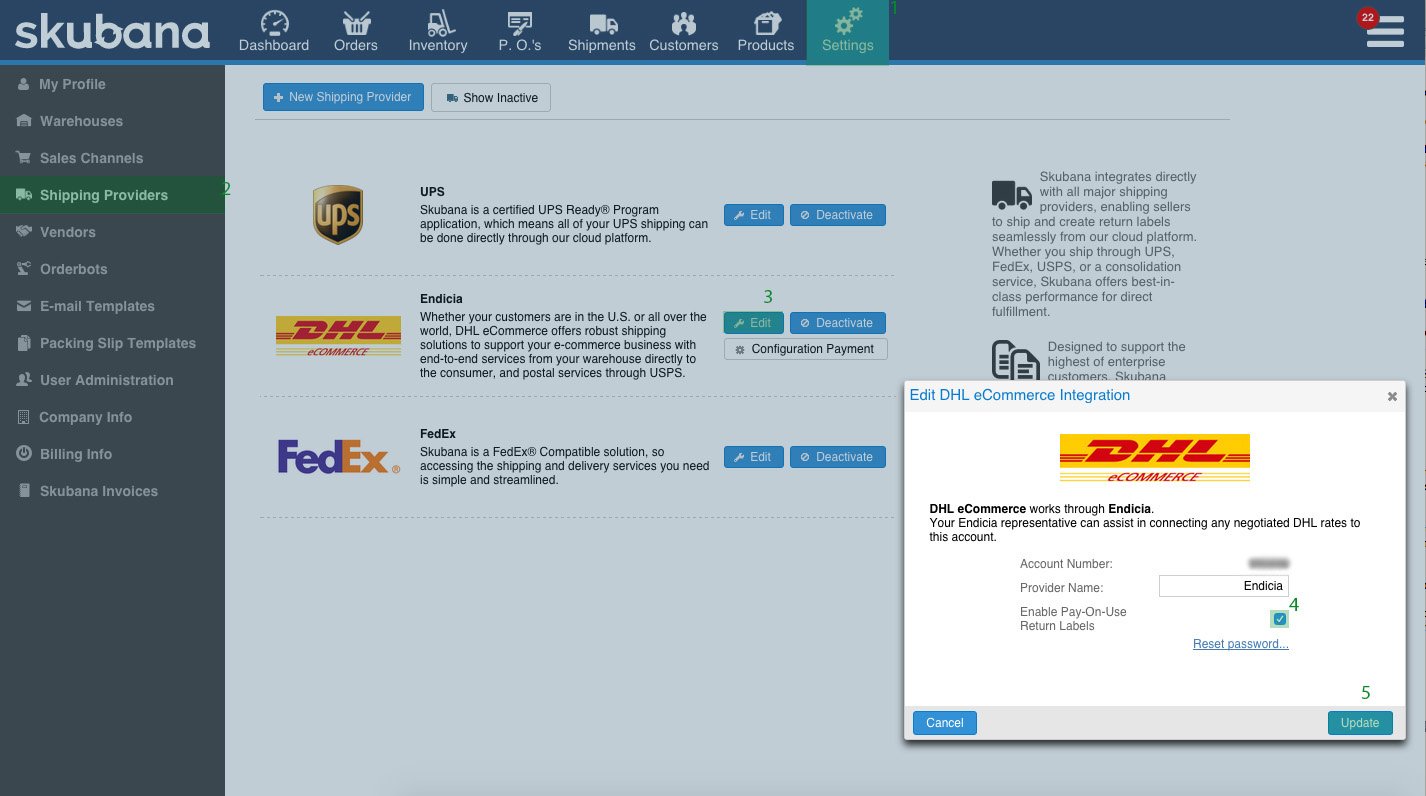Deactivate the FedEx shipping provider
This screenshot has height=796, width=1426.
coord(837,457)
